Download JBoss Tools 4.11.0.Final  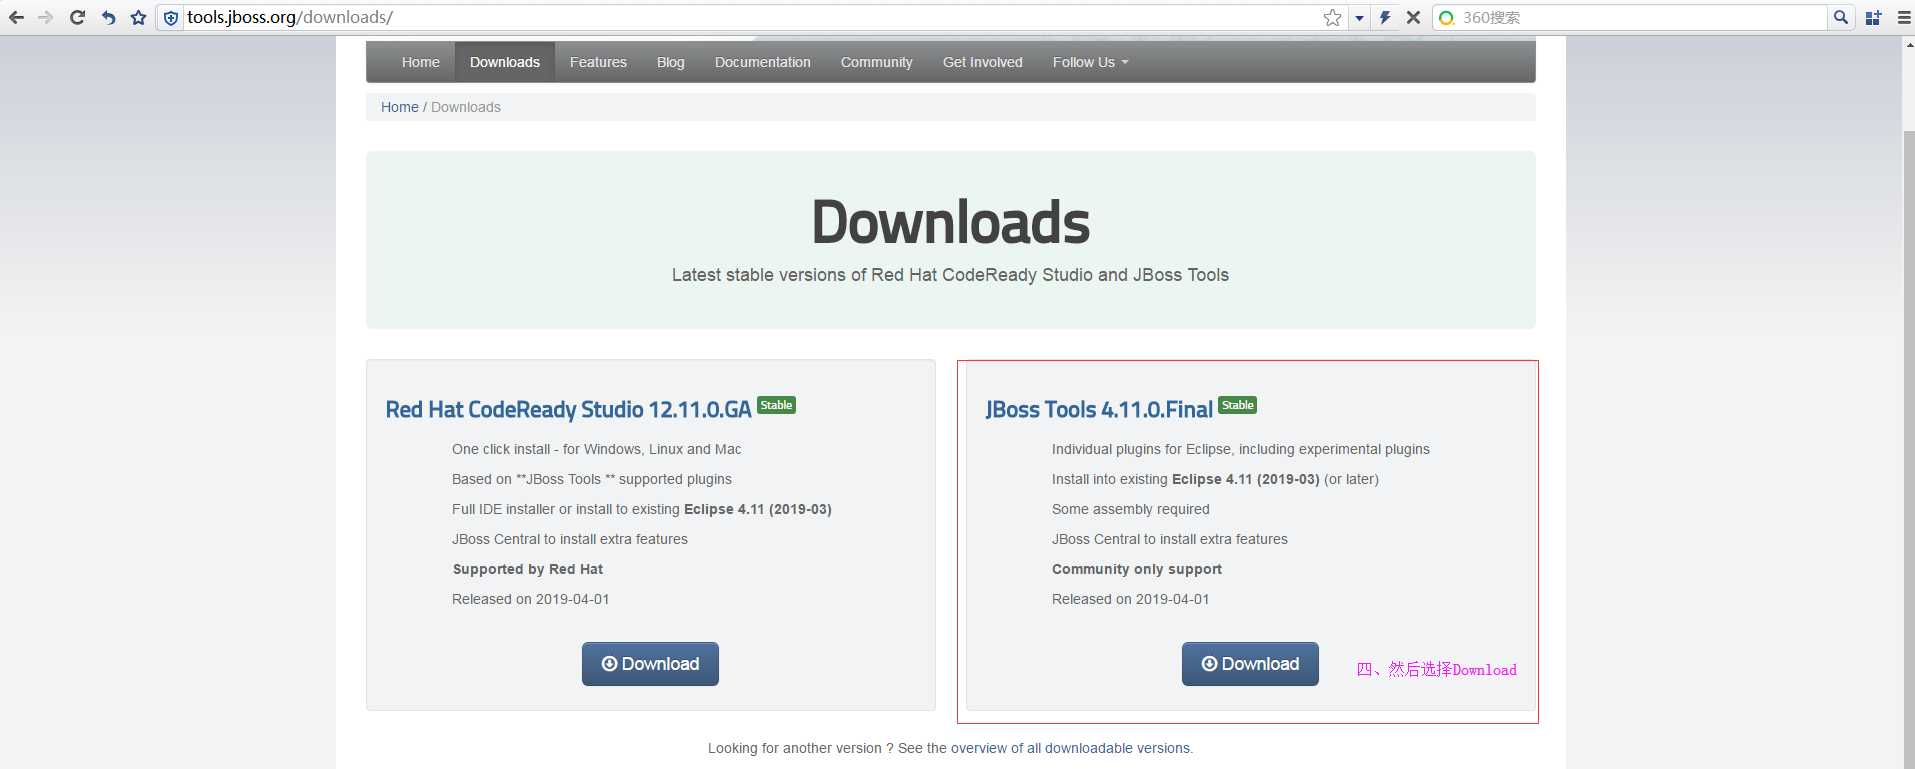point(1250,664)
